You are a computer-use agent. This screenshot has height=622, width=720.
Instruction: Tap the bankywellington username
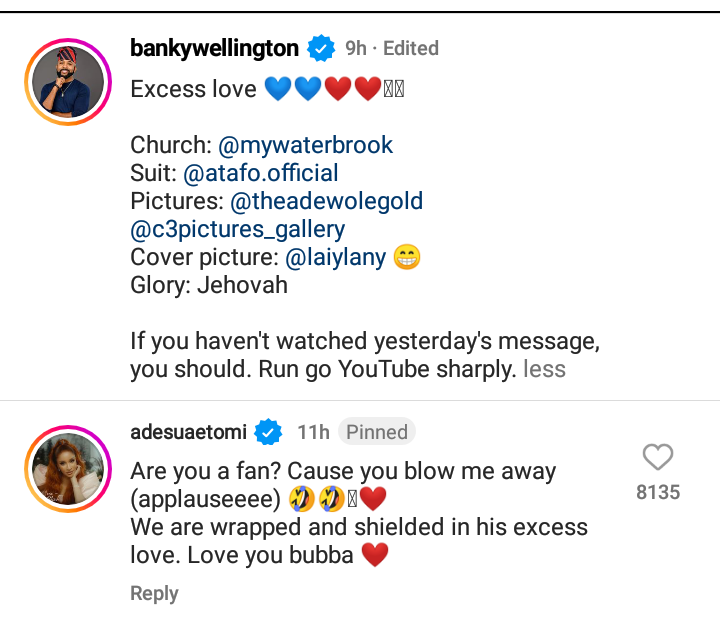tap(214, 48)
